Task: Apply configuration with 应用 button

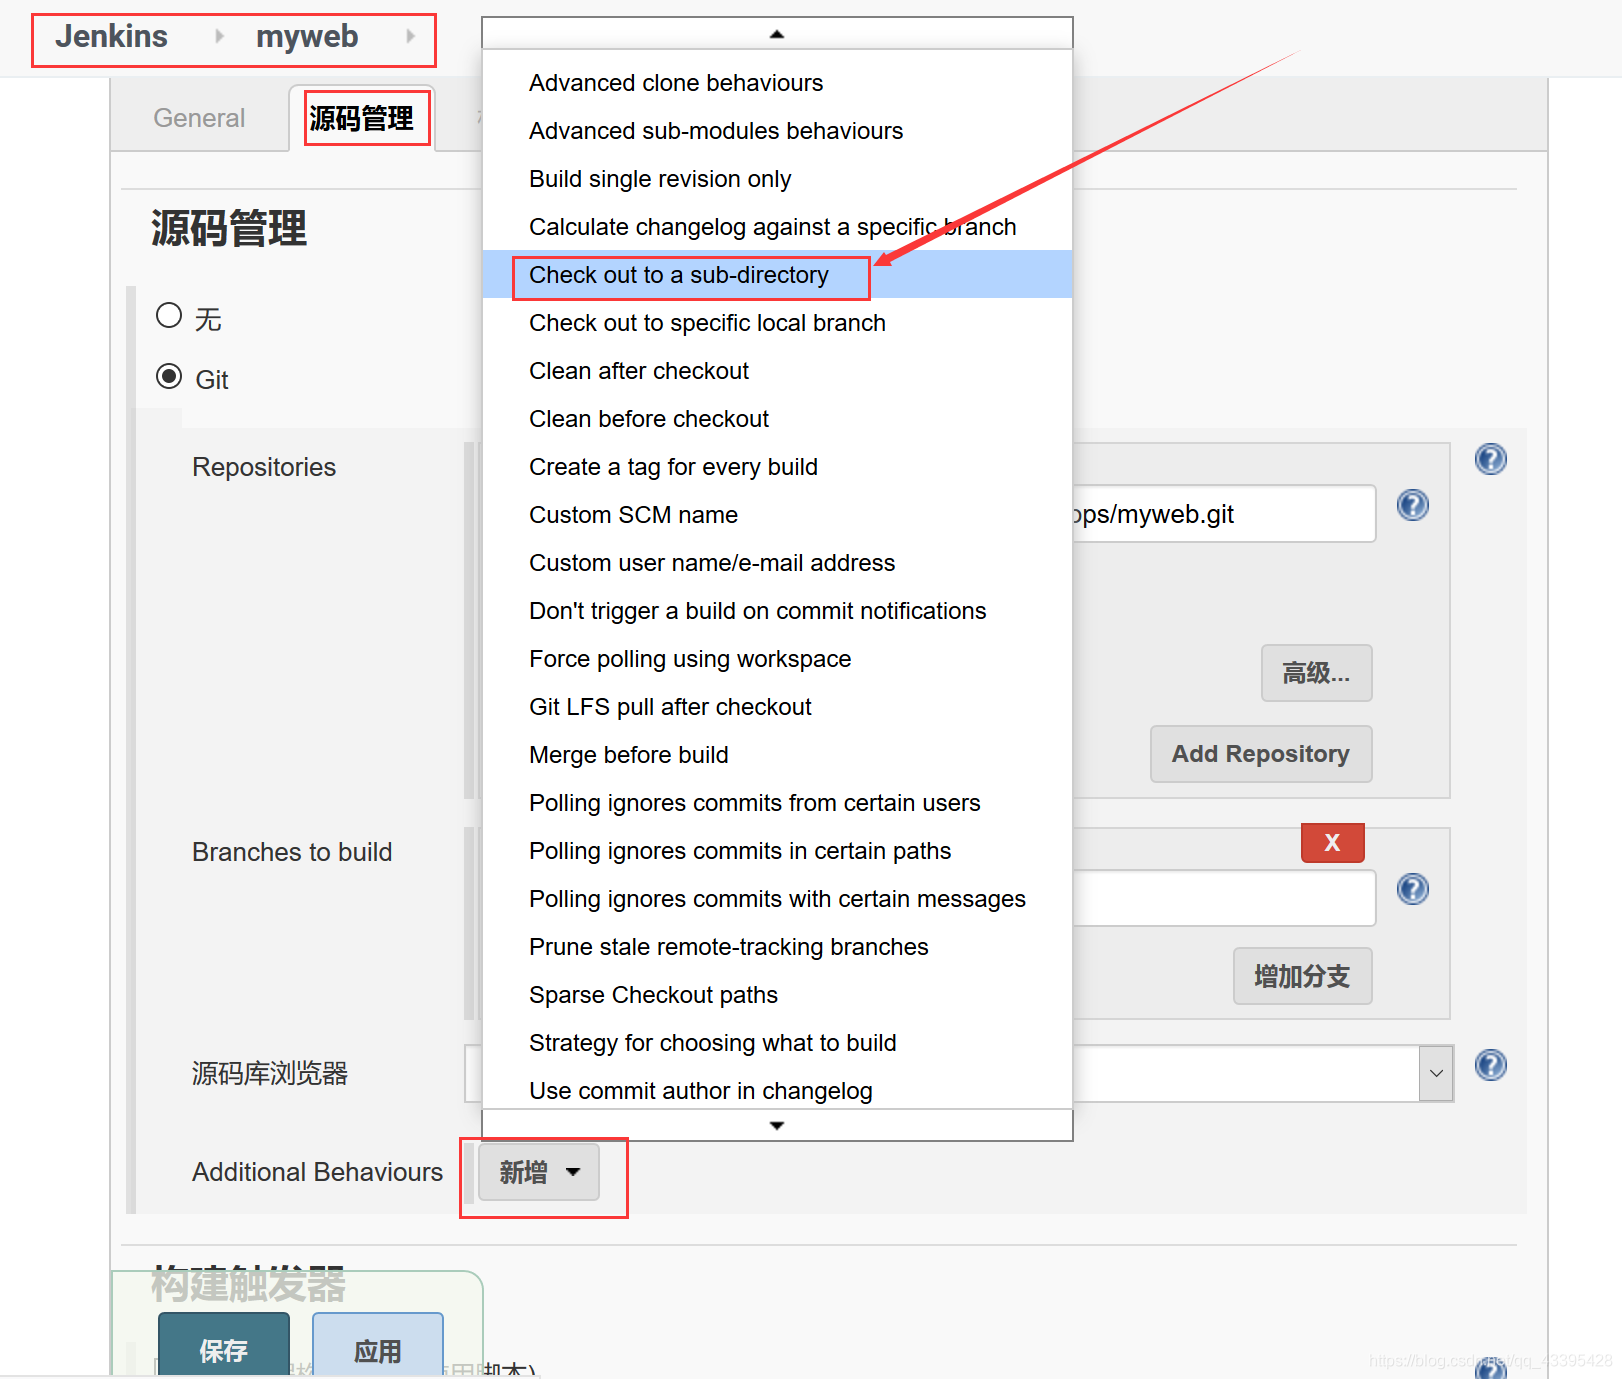Action: (378, 1346)
